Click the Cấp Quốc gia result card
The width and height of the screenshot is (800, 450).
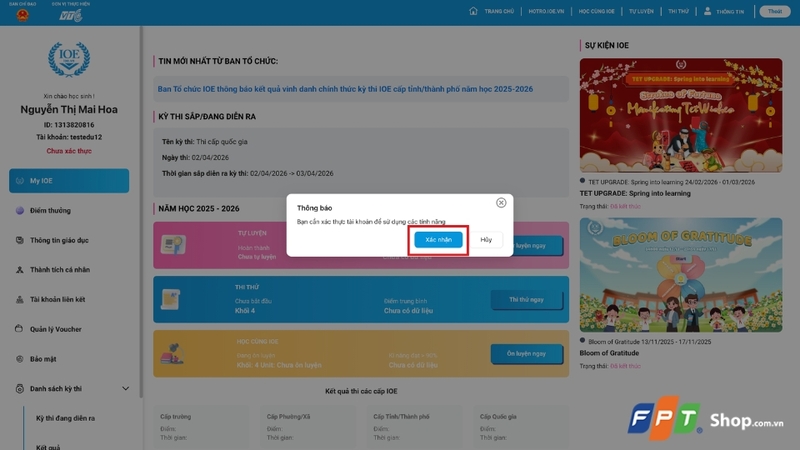(x=521, y=428)
